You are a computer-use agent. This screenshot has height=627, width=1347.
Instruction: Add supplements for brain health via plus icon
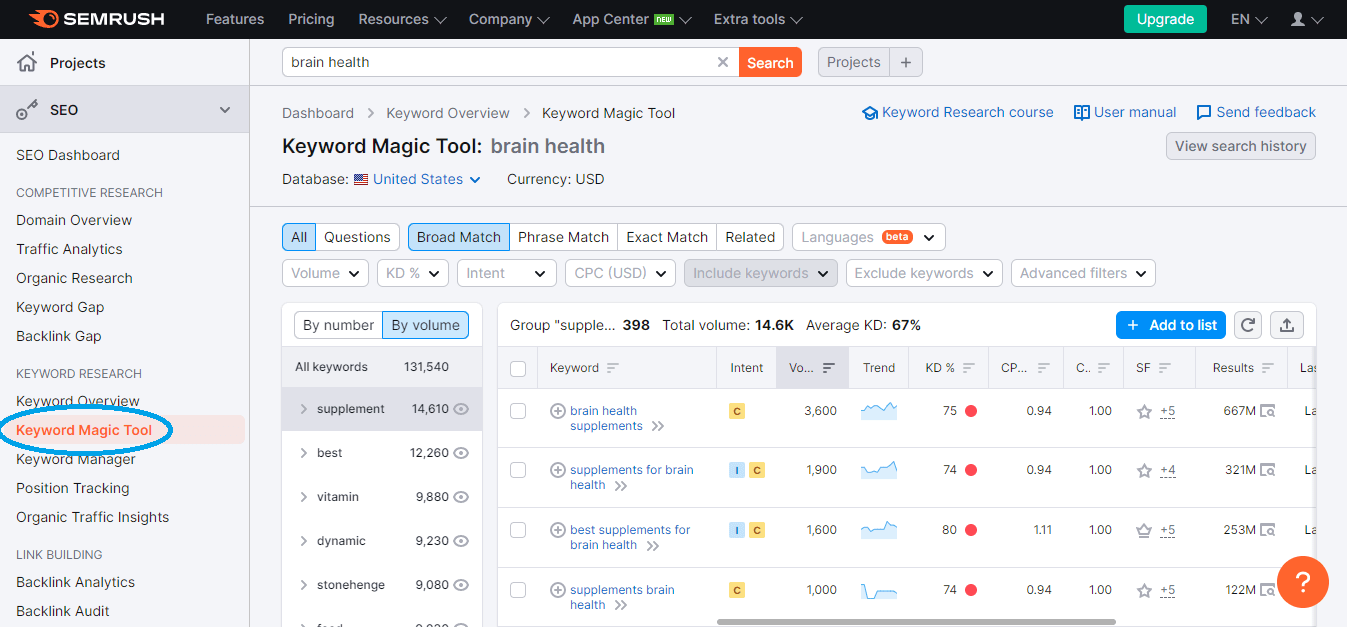[558, 470]
